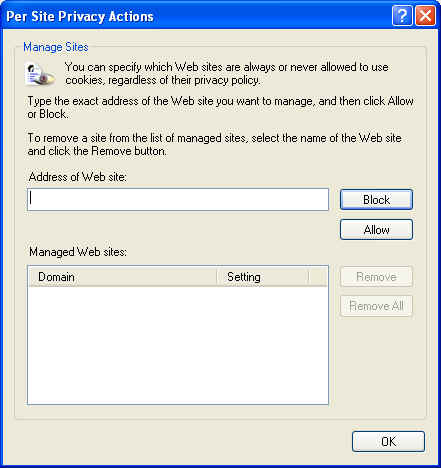Sort list by Setting column header
The height and width of the screenshot is (468, 441).
coord(263,277)
